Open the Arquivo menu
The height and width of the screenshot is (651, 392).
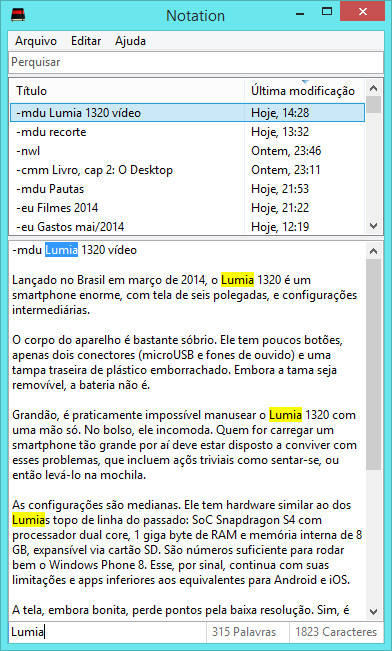tap(36, 41)
